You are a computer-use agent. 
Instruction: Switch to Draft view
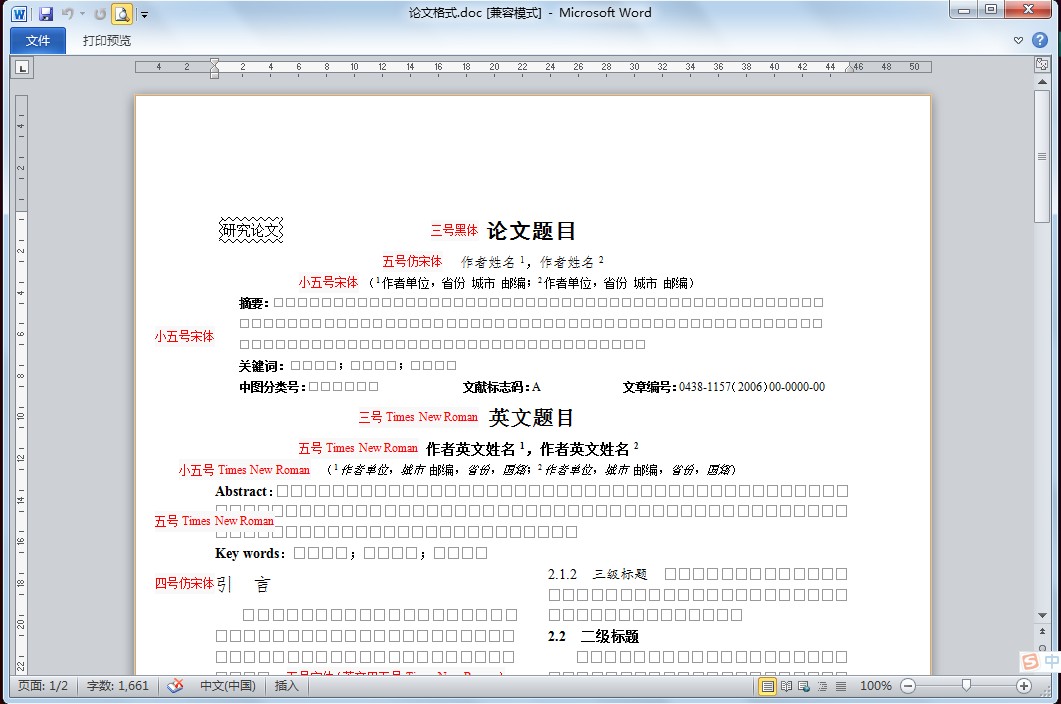pyautogui.click(x=840, y=686)
